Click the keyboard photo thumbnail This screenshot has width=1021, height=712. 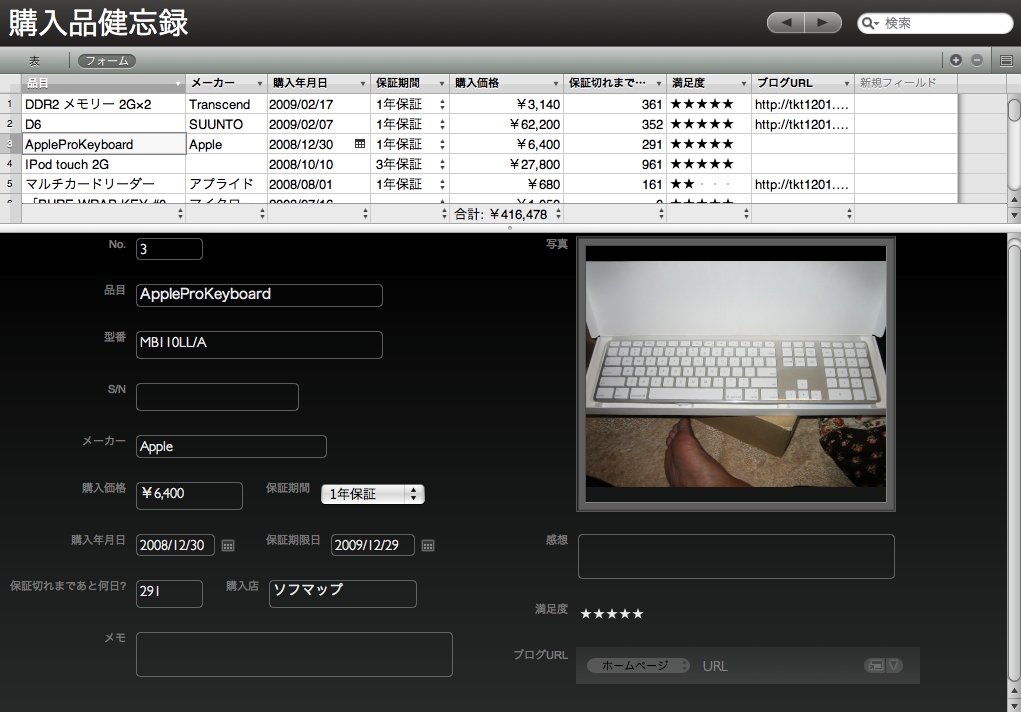point(736,373)
